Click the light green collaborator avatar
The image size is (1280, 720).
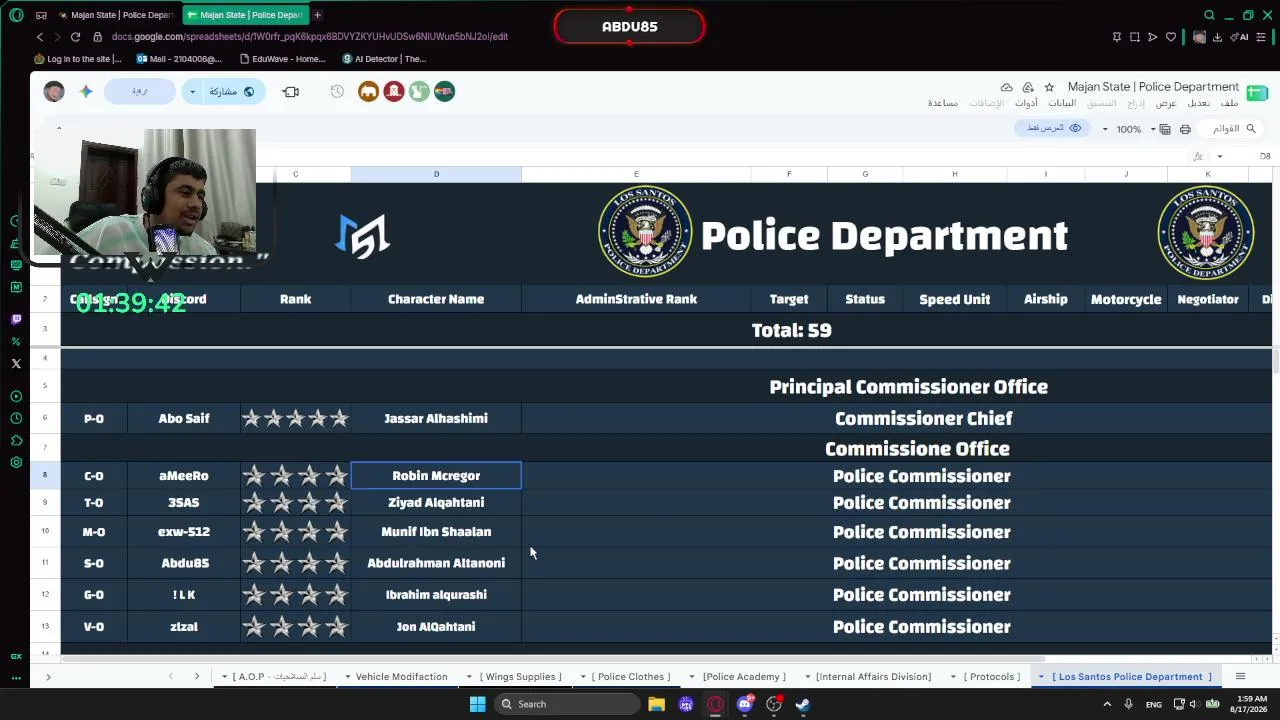tap(419, 91)
